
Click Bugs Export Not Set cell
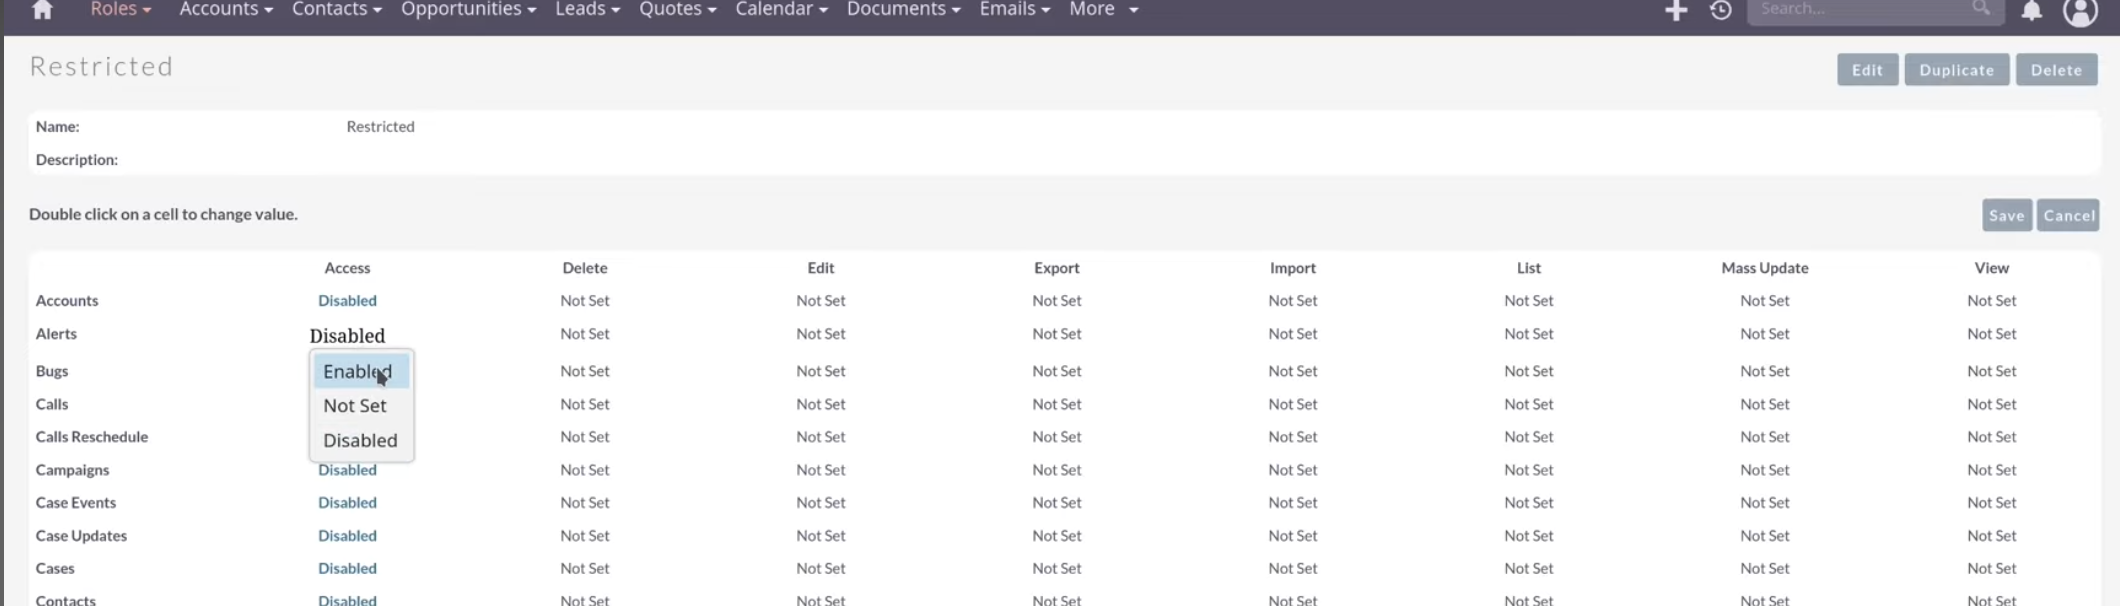[x=1057, y=371]
